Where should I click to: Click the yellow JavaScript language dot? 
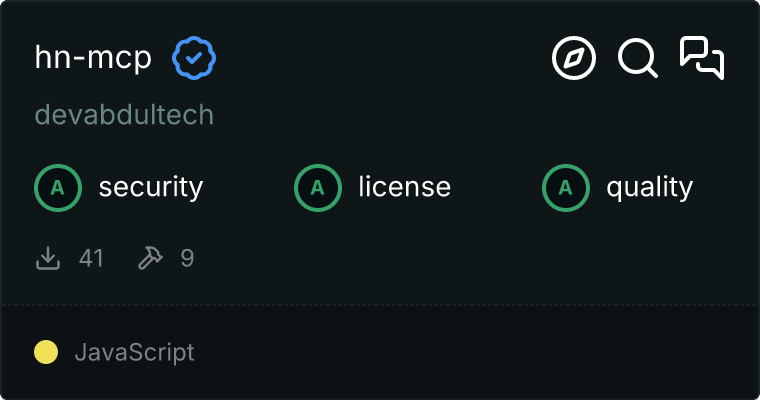[46, 352]
